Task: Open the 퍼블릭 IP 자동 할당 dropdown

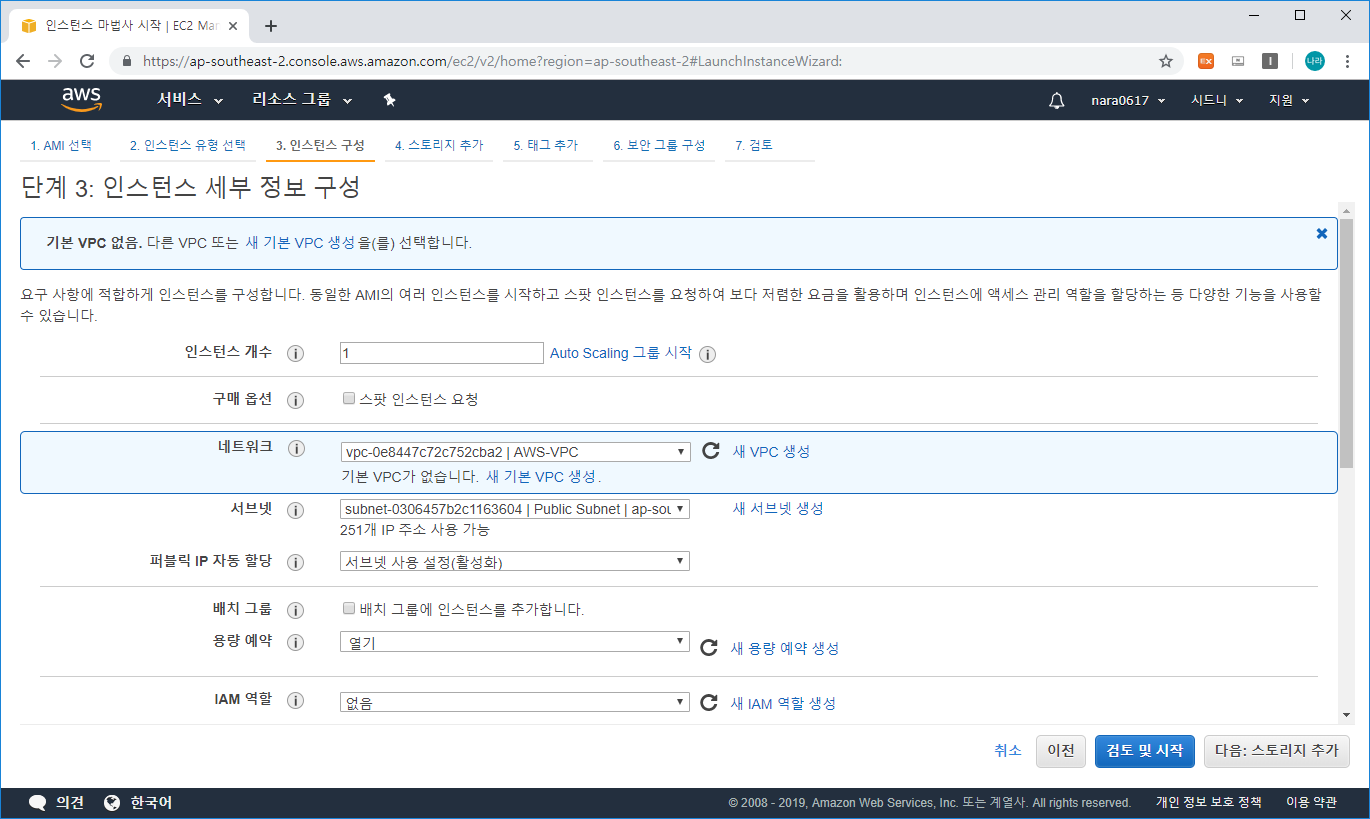Action: (515, 561)
